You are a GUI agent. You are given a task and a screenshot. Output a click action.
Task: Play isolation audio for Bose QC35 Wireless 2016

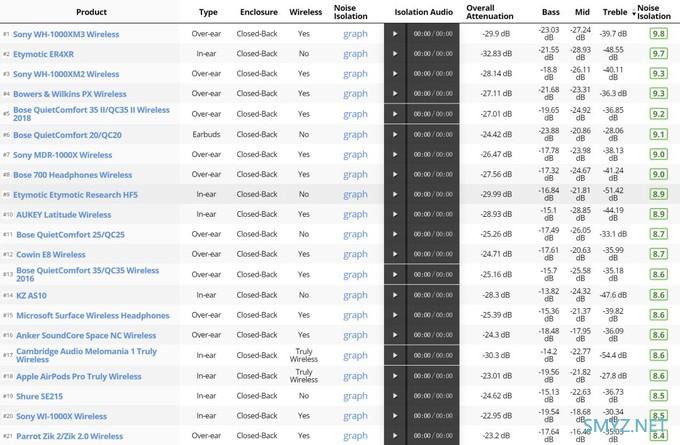click(395, 275)
